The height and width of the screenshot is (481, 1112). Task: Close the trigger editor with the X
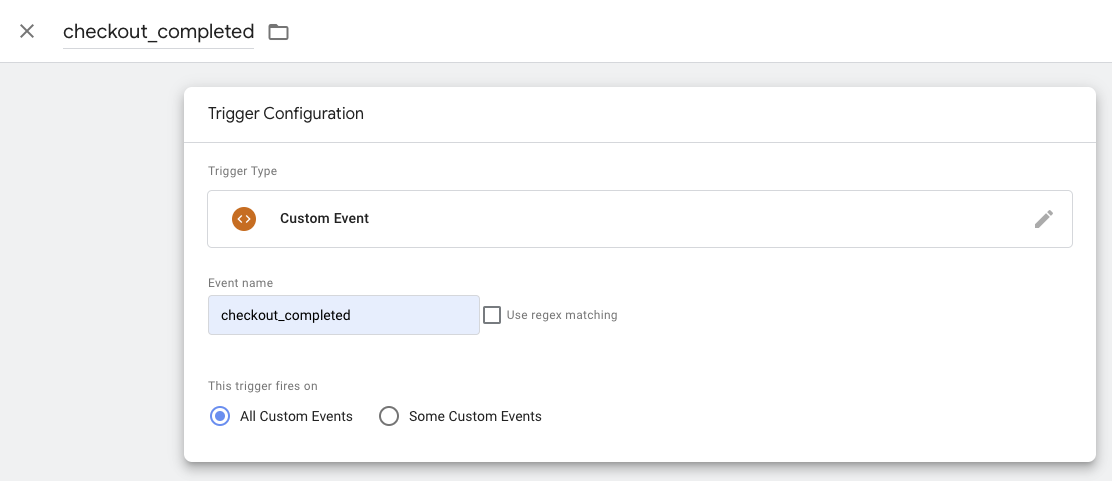[x=27, y=31]
